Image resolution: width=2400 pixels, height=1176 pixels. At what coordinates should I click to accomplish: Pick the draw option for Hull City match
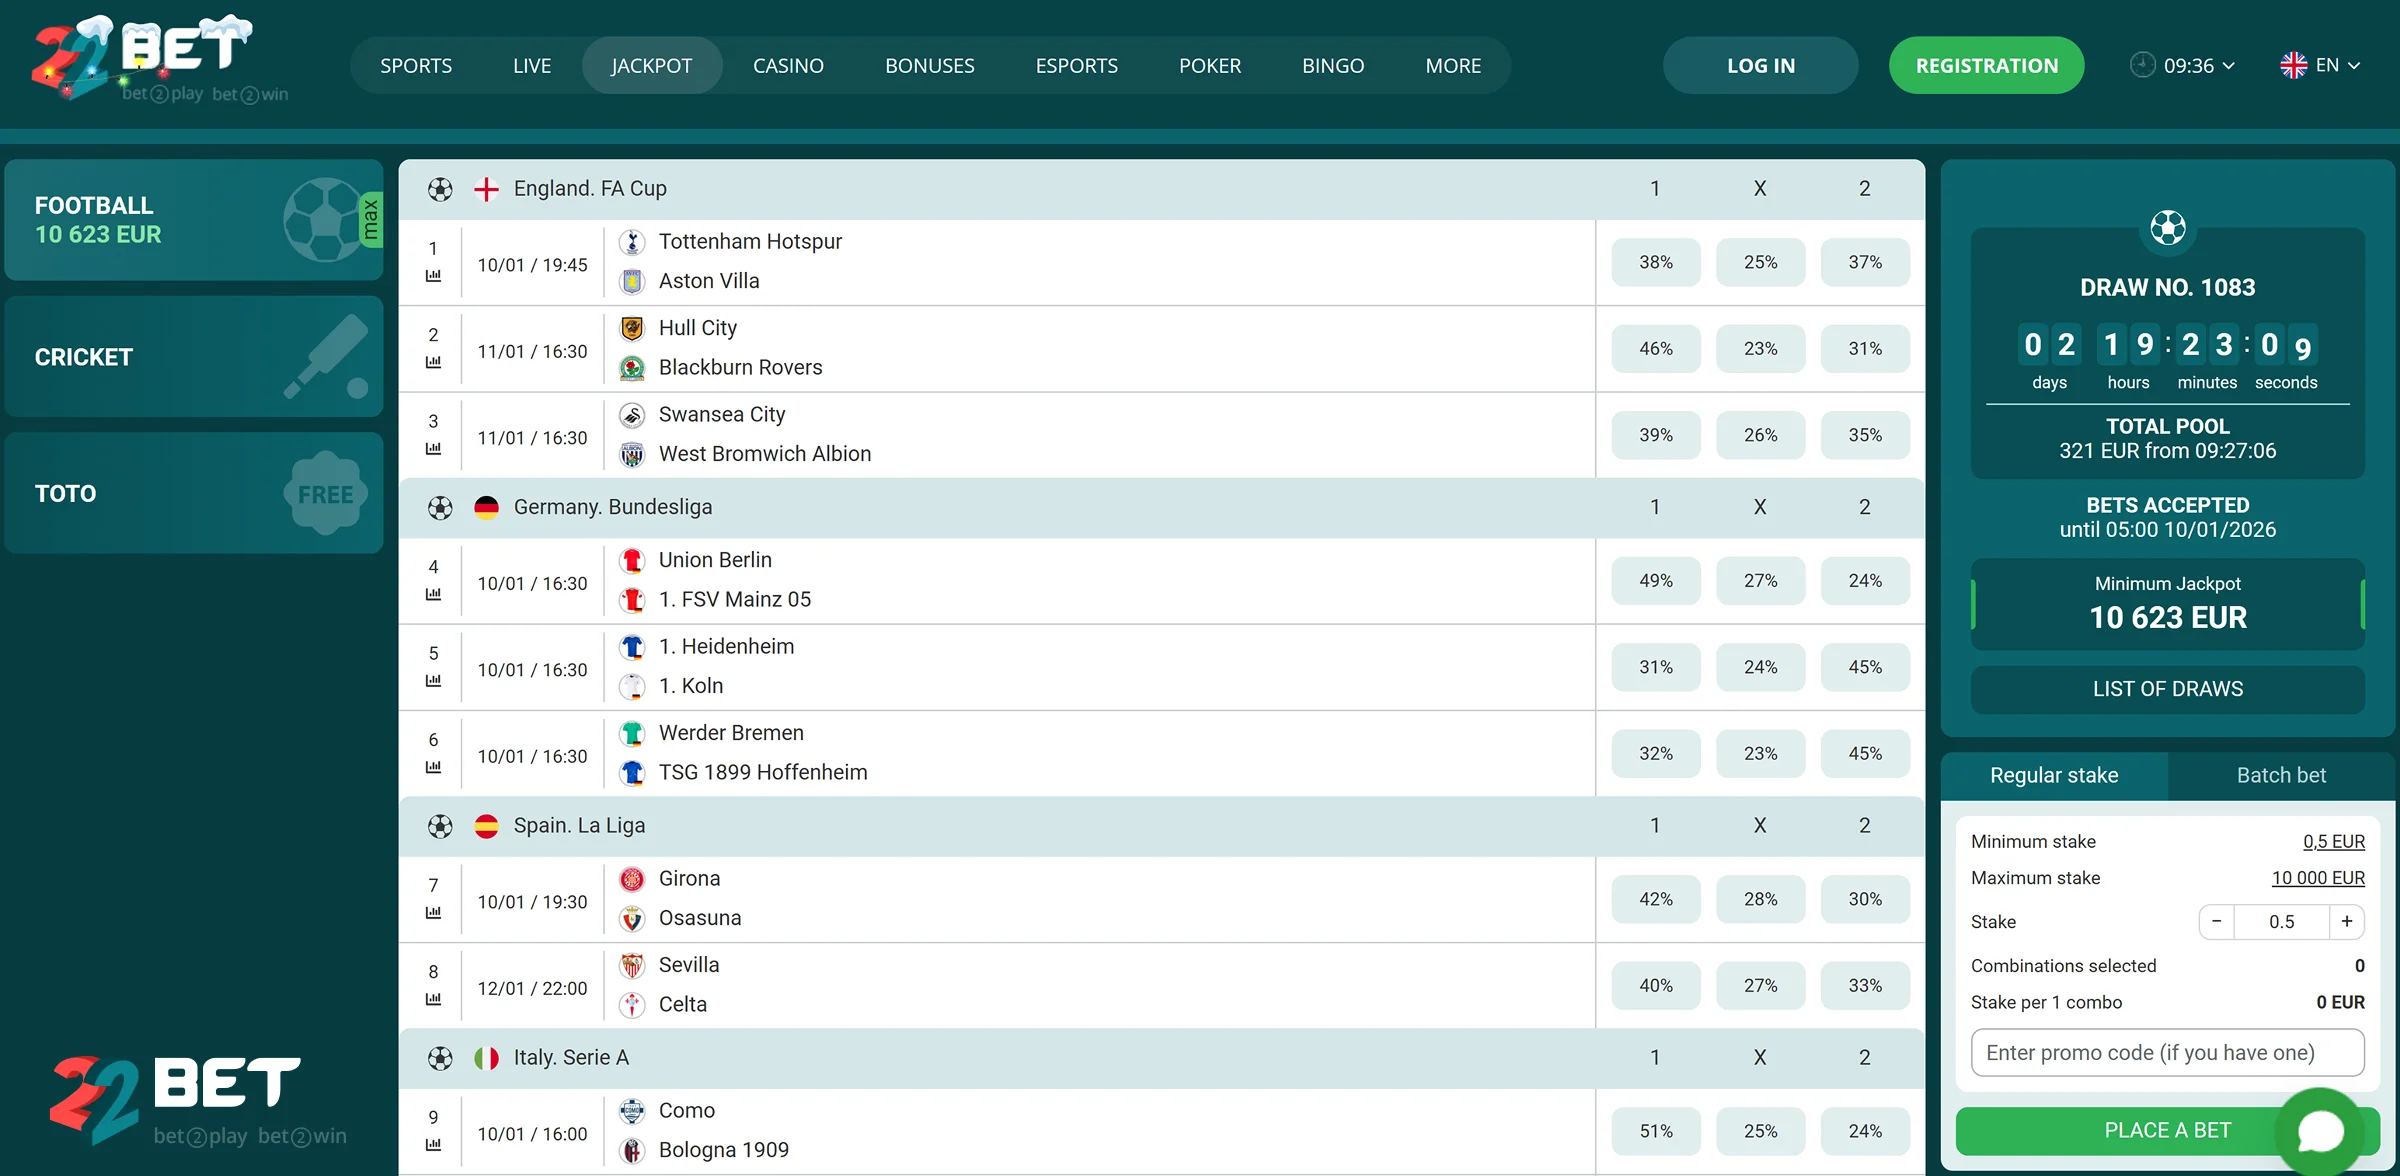click(x=1761, y=348)
